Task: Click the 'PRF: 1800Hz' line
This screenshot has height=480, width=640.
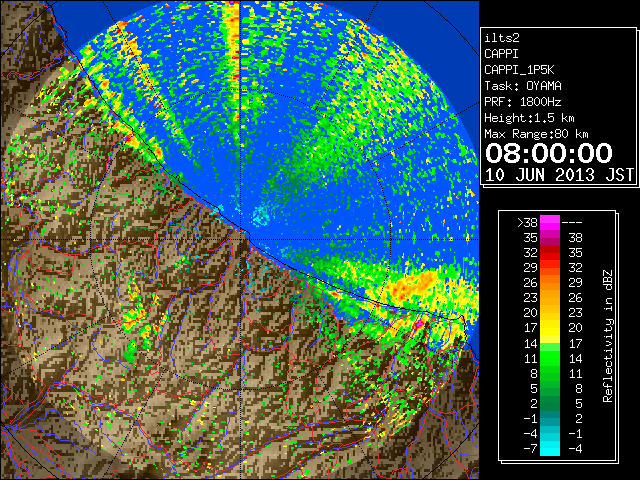Action: 523,102
